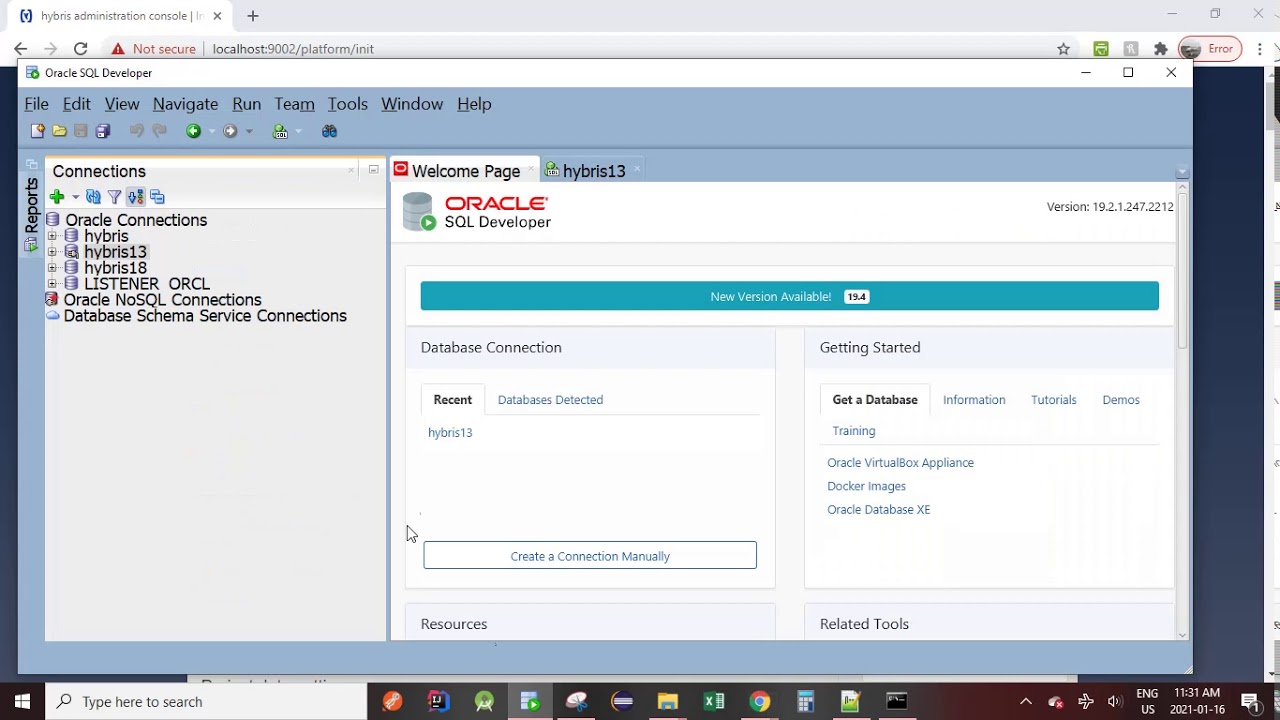Click the green Back navigation arrow
The height and width of the screenshot is (720, 1280).
pyautogui.click(x=193, y=131)
